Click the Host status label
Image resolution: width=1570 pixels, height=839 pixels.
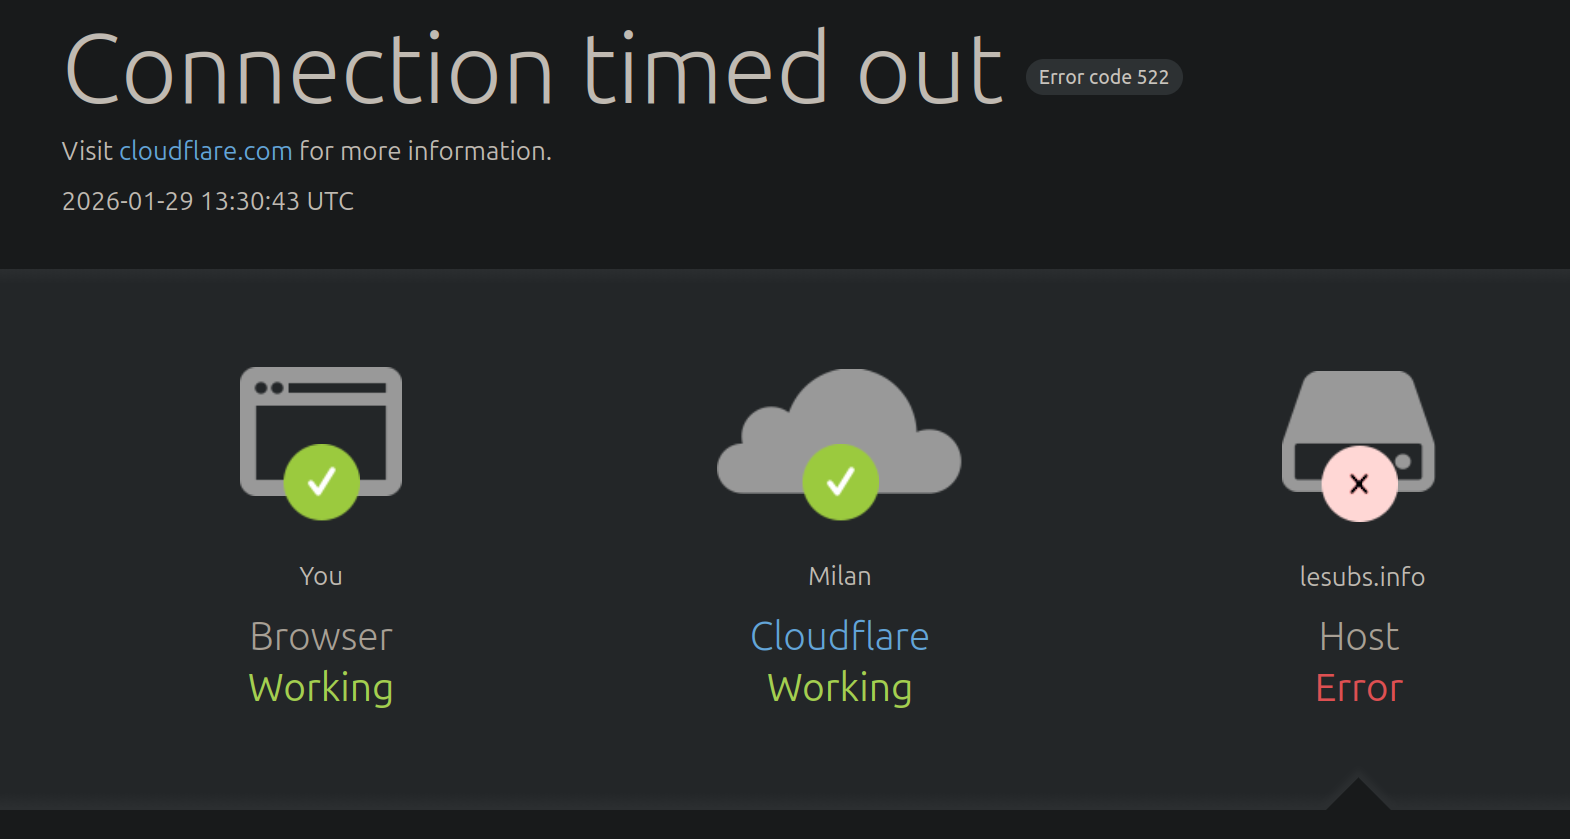[x=1358, y=636]
